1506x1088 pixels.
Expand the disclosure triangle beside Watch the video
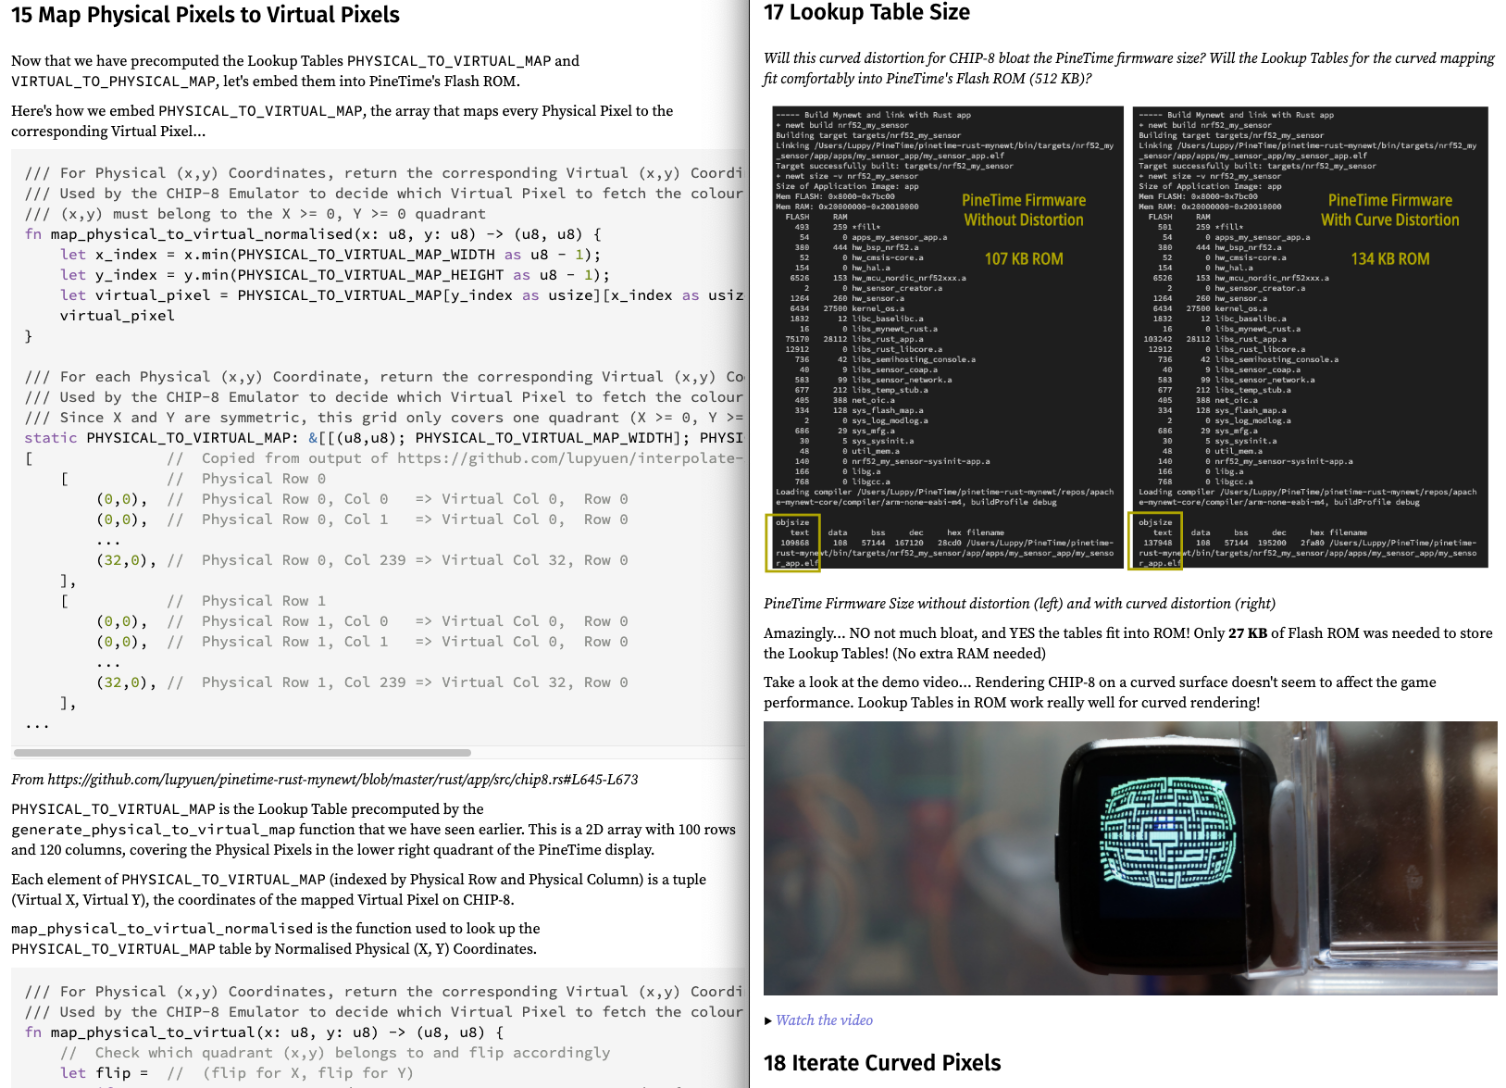768,1021
